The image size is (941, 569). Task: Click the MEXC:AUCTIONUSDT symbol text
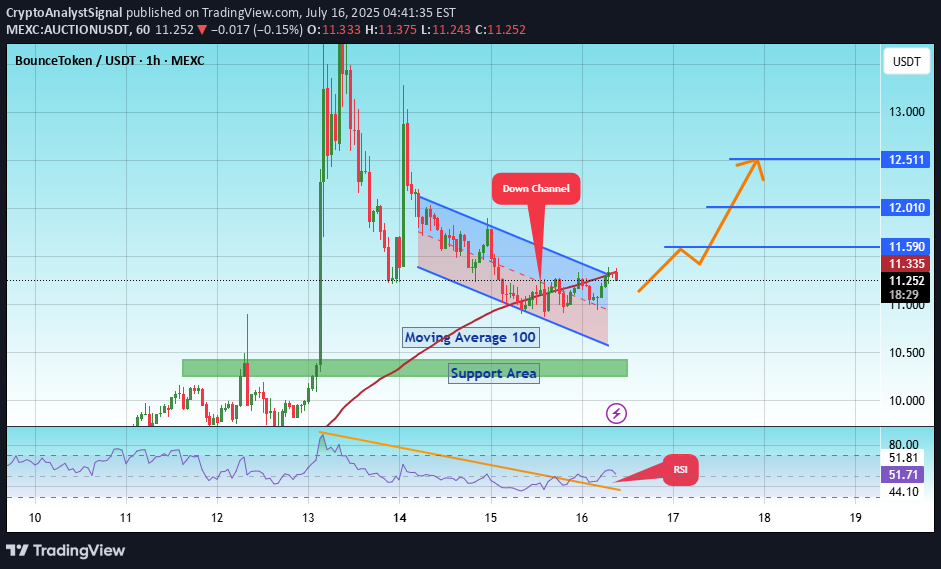pos(68,29)
